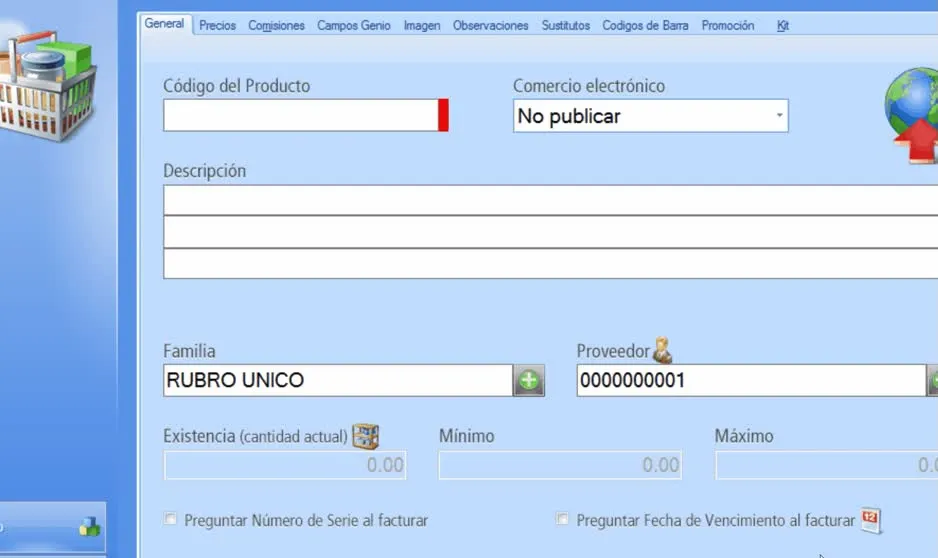
Task: Click the Mínimo value field
Action: (560, 465)
